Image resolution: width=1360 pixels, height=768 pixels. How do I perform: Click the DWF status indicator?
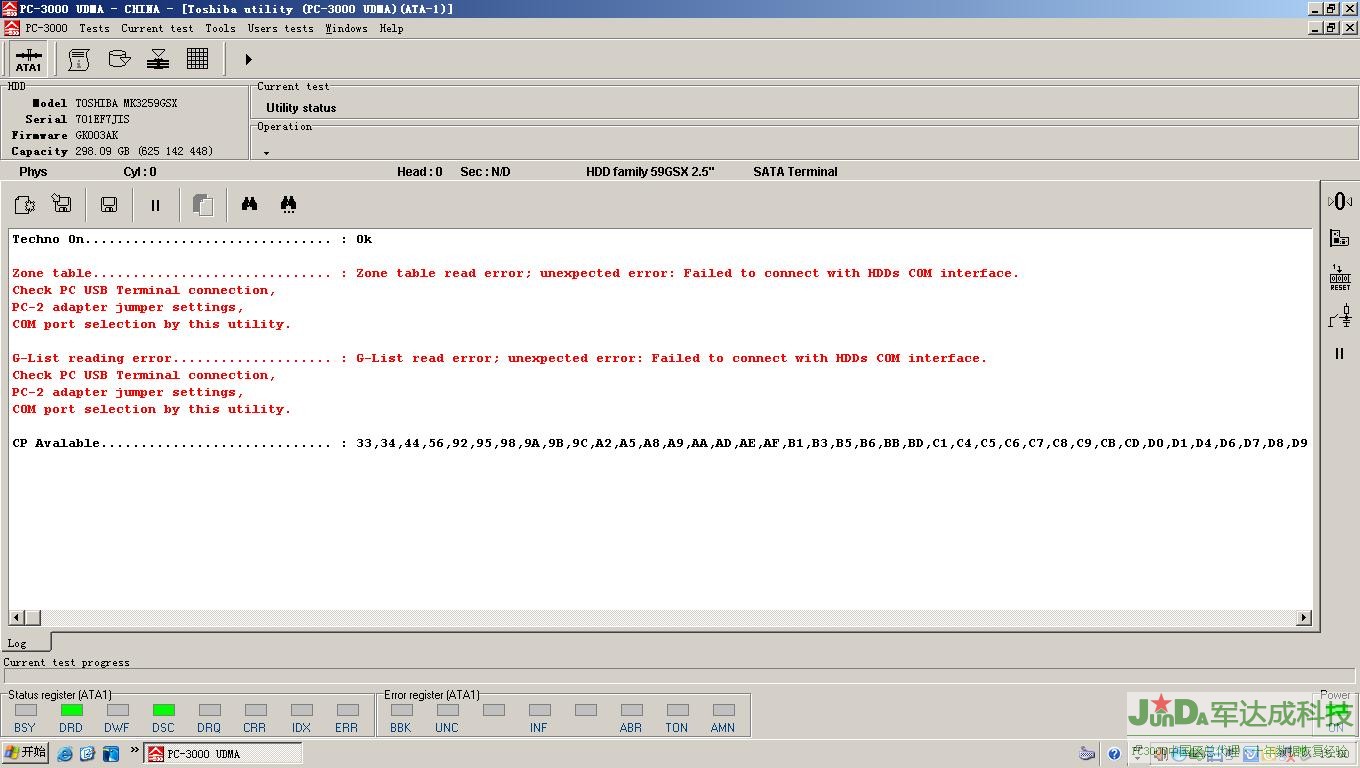coord(117,710)
